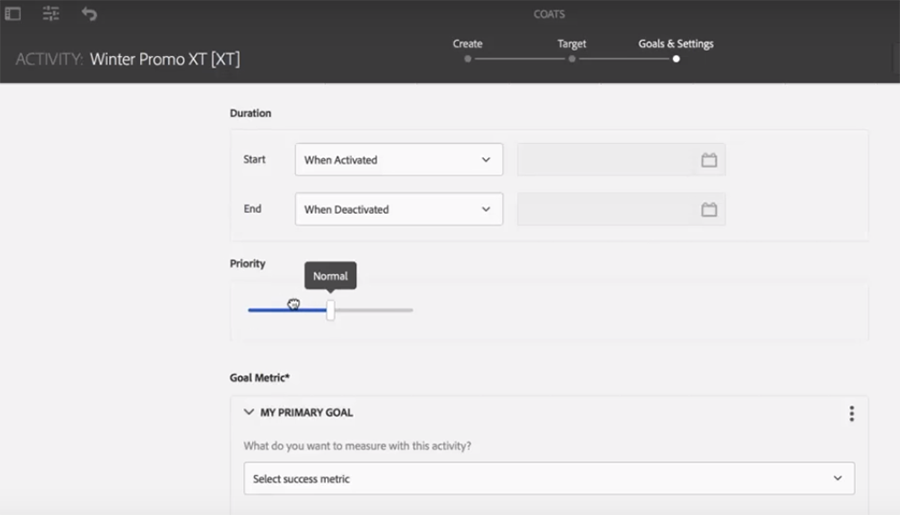The width and height of the screenshot is (900, 515).
Task: Collapse the MY PRIMARY GOAL section chevron
Action: (x=249, y=412)
